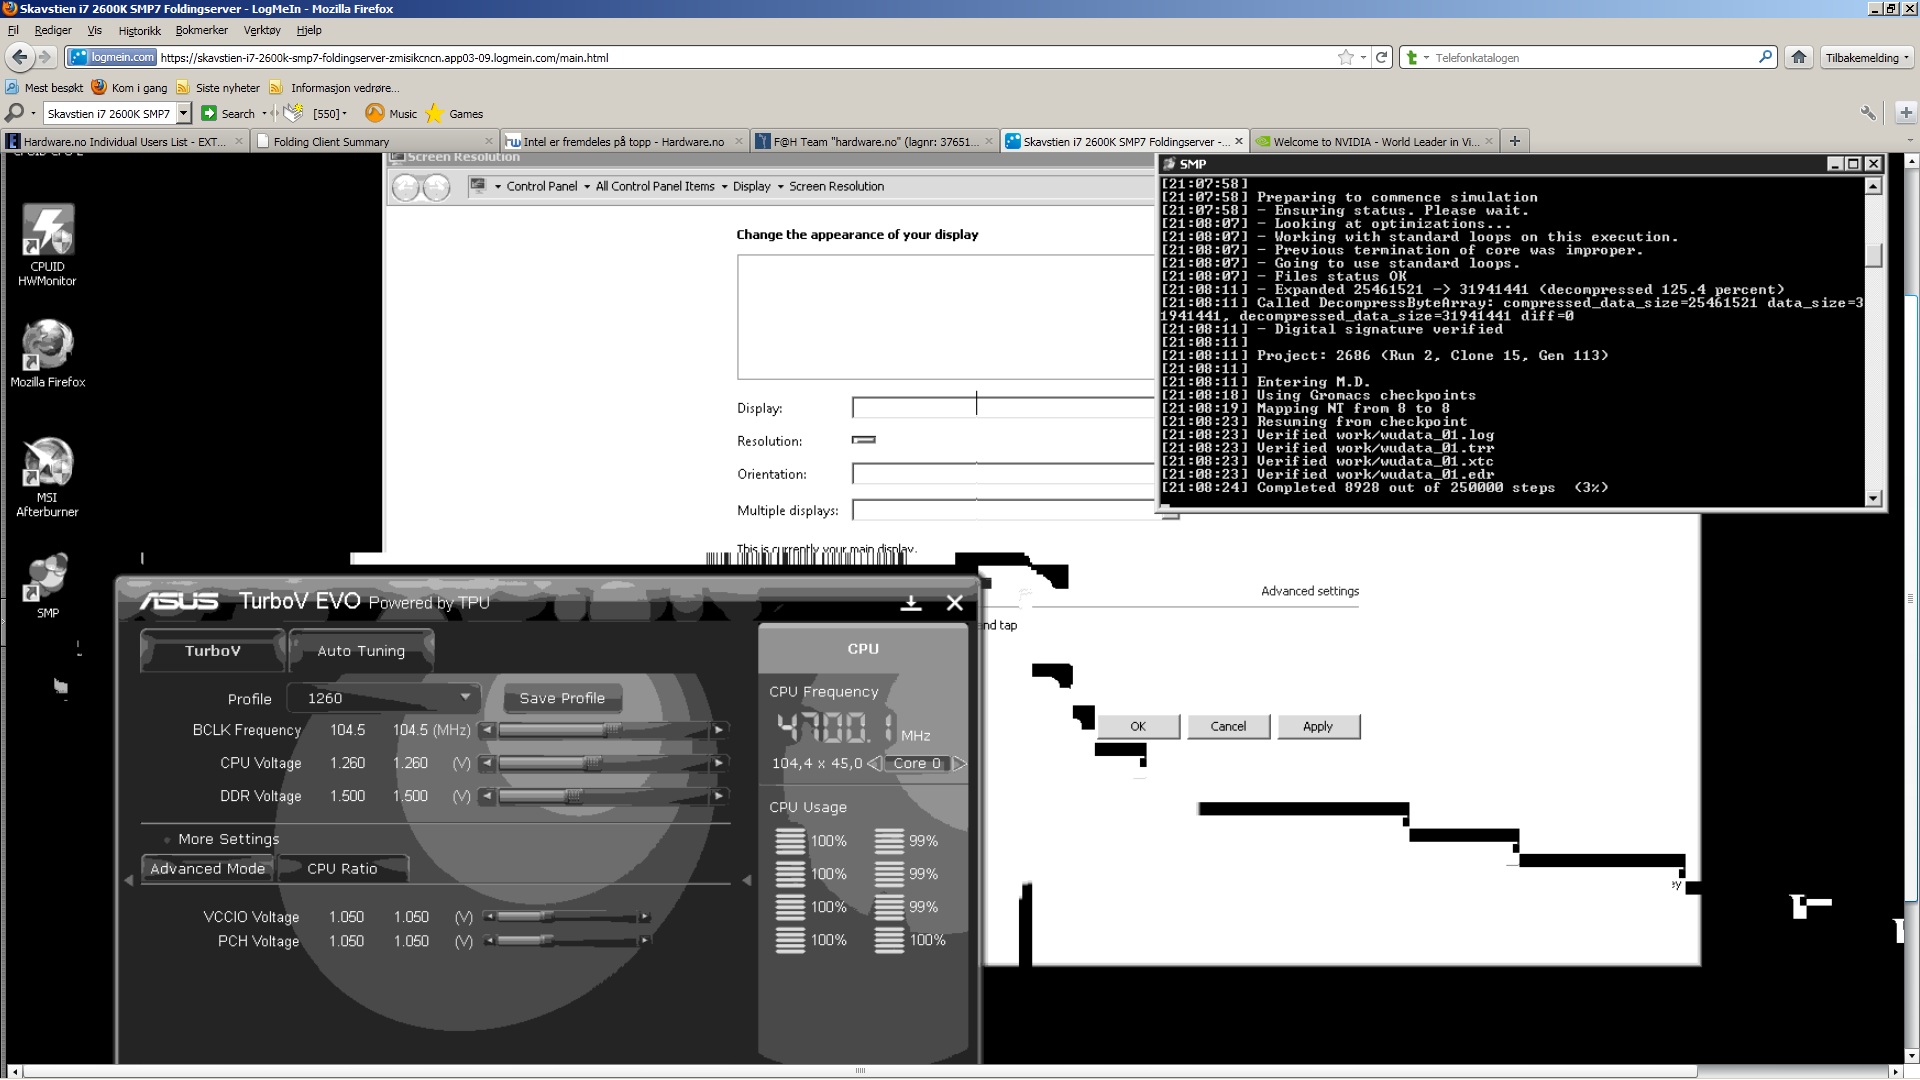Close the TurboV EVO window
This screenshot has height=1080, width=1920.
(x=955, y=603)
